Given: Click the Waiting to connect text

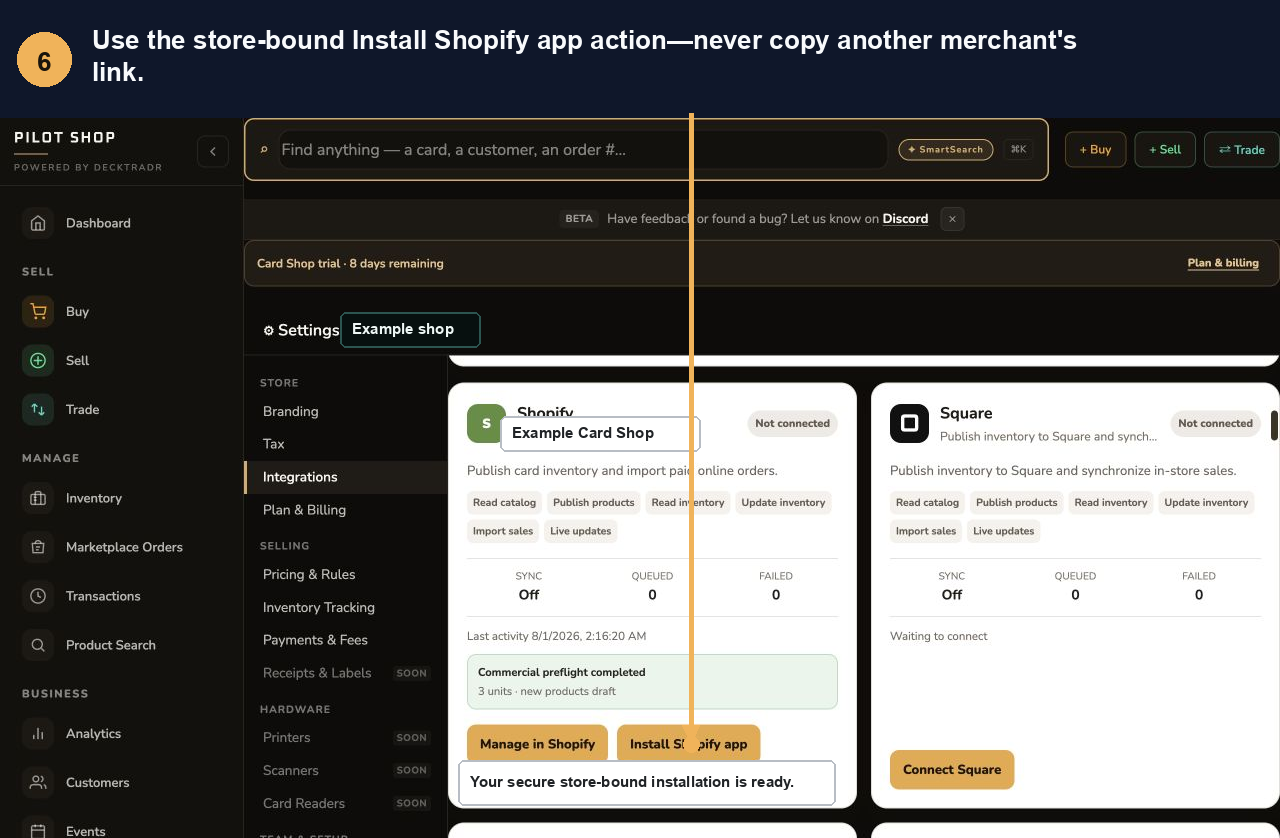Looking at the screenshot, I should [x=938, y=636].
